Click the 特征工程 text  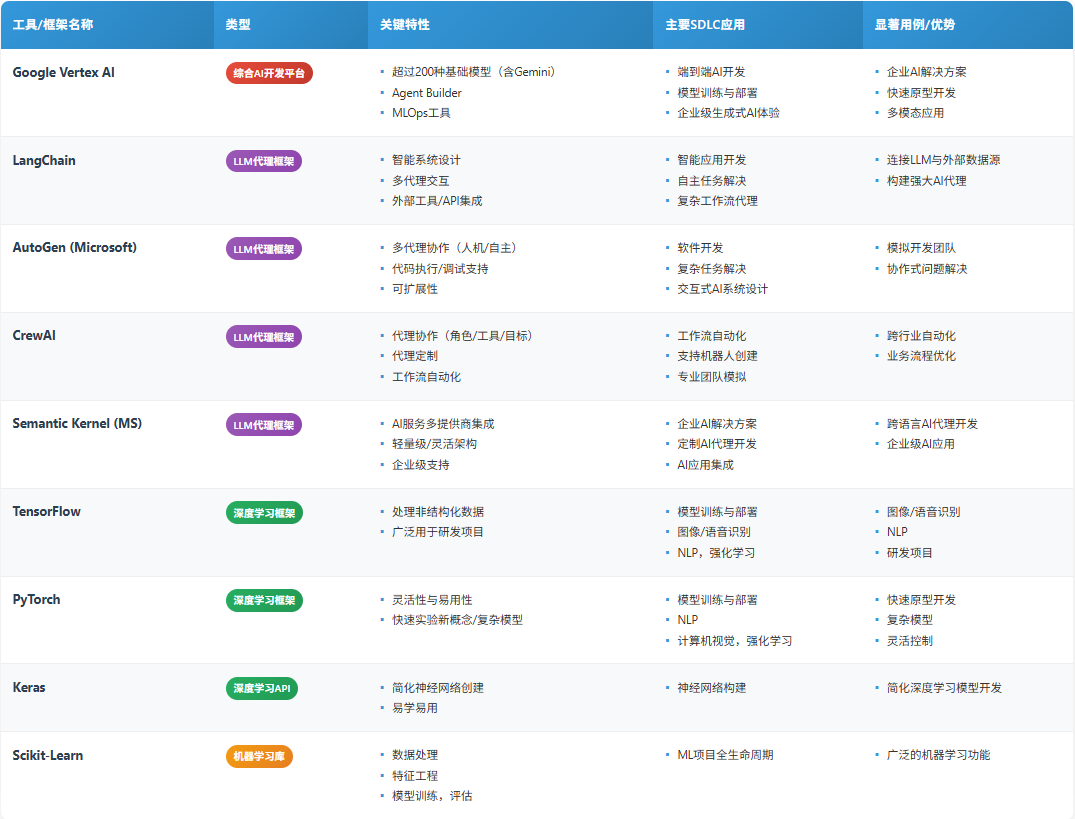(415, 776)
